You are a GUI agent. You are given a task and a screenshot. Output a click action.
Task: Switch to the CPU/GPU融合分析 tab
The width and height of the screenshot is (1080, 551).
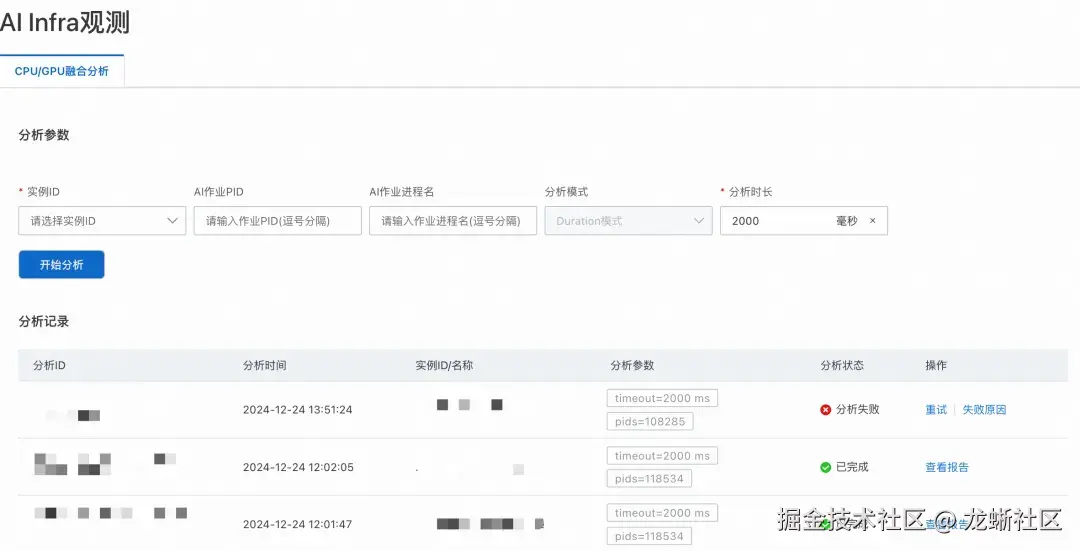62,71
